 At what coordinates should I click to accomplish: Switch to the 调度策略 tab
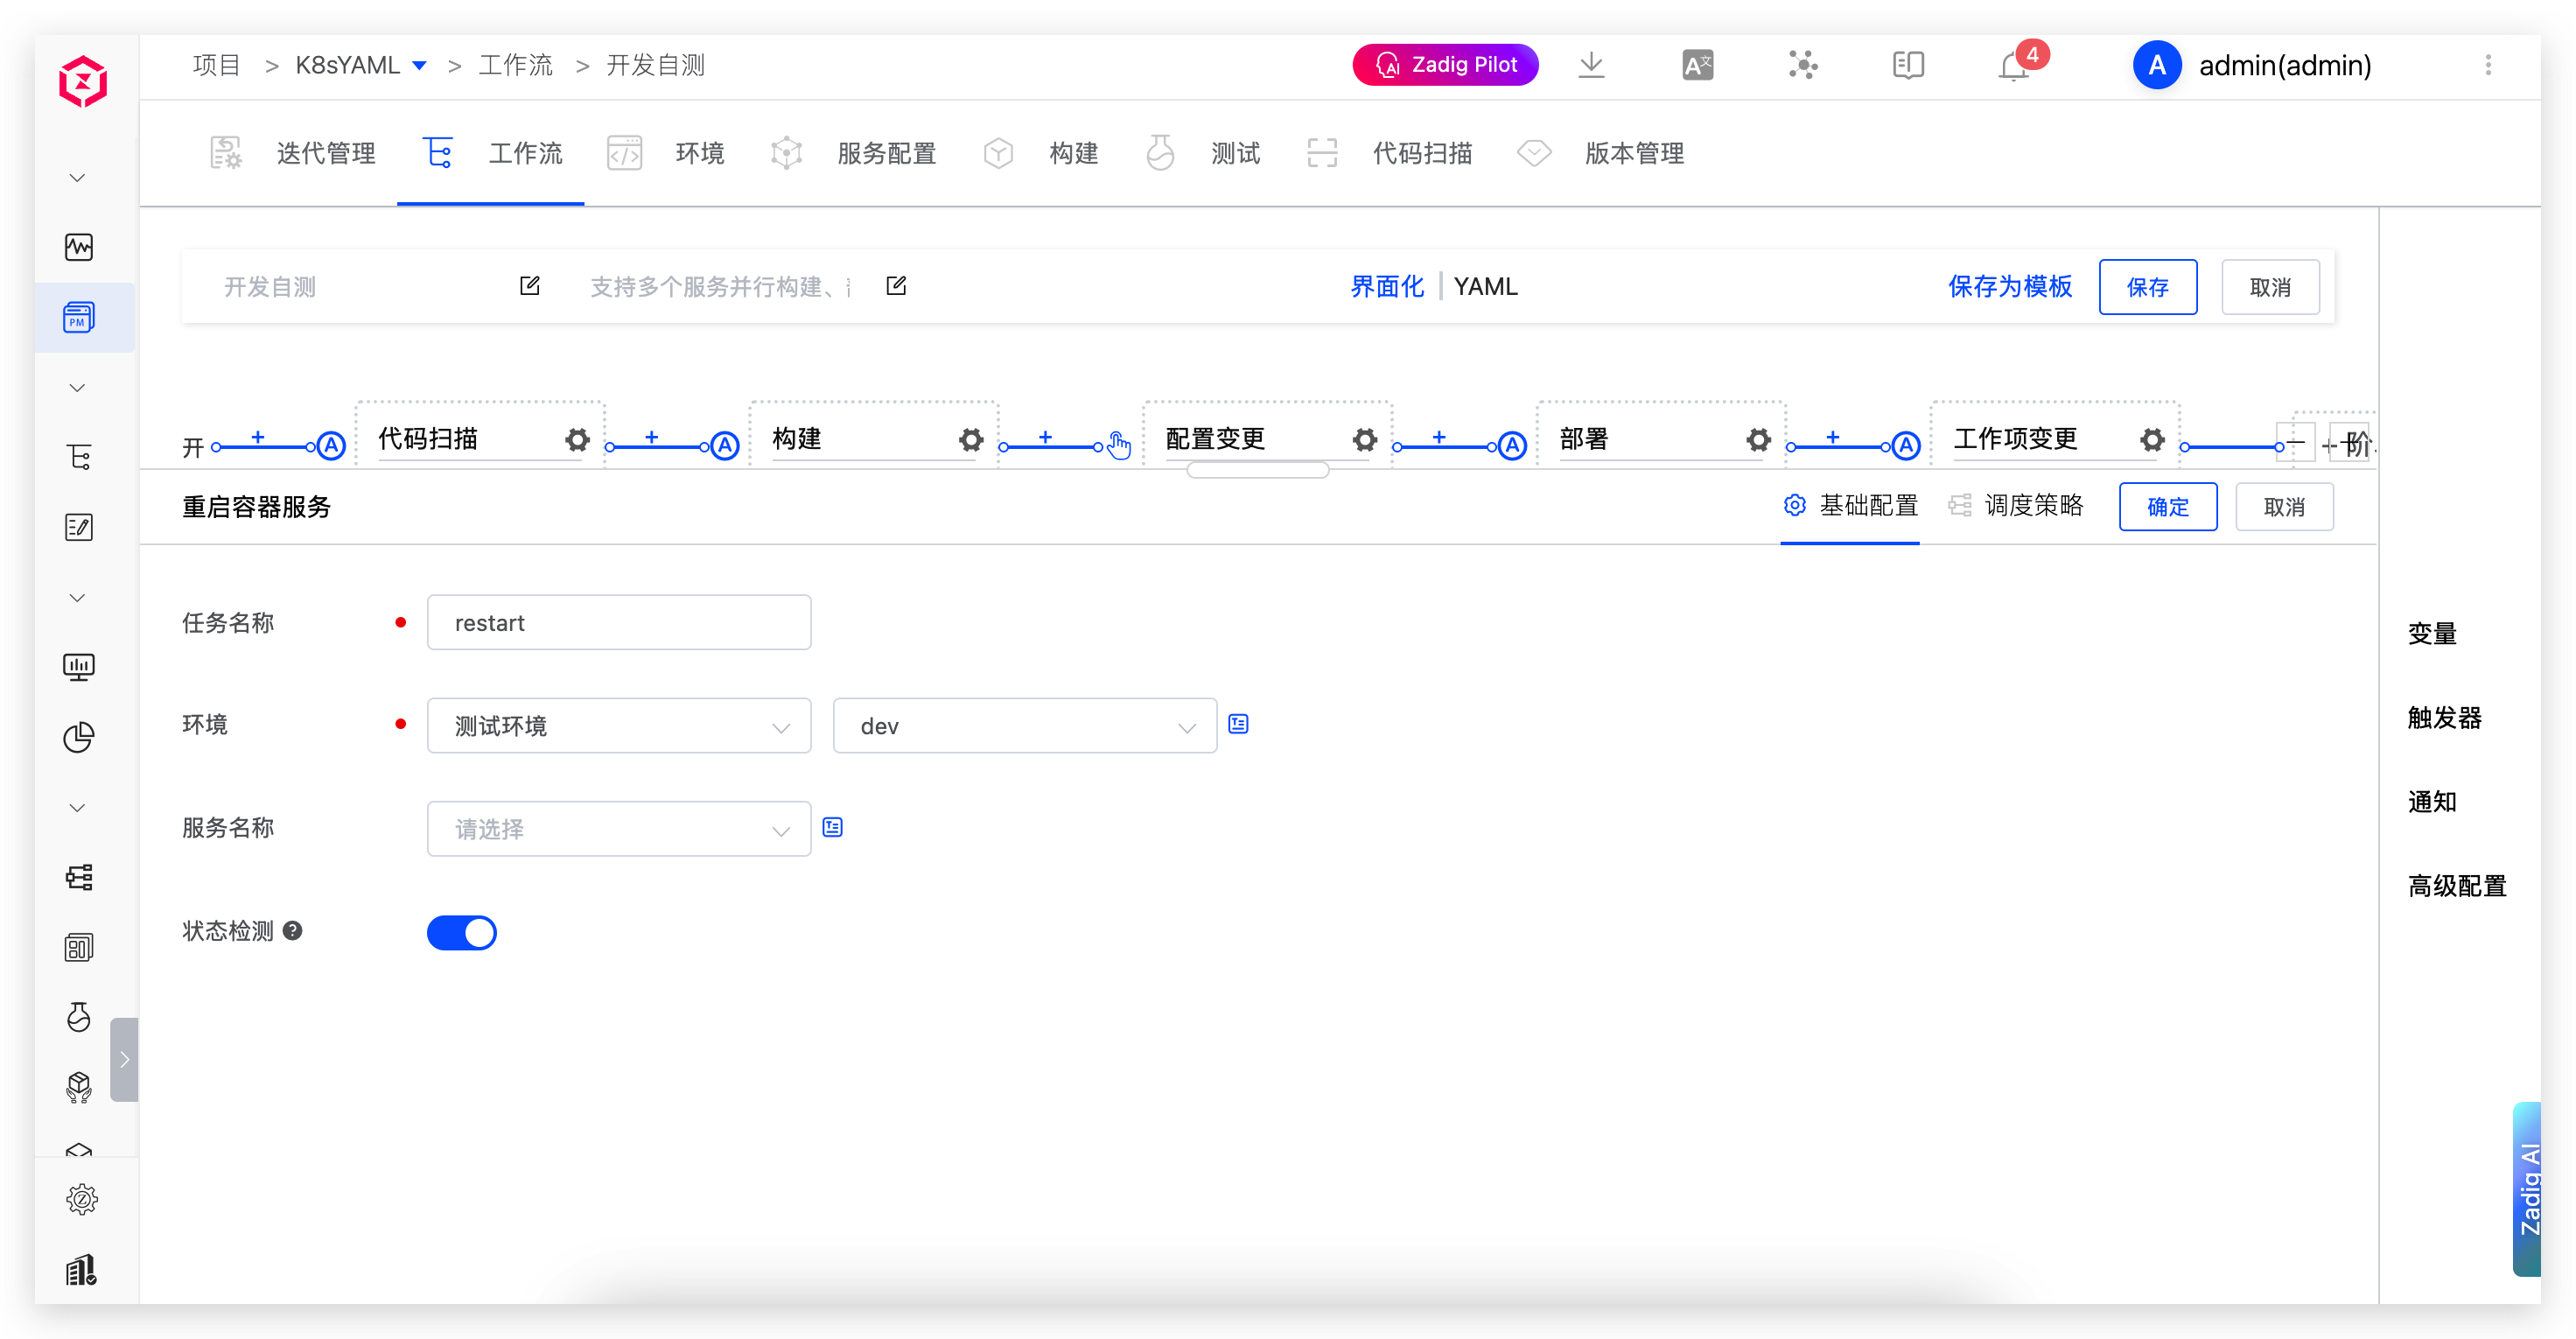pyautogui.click(x=2034, y=506)
